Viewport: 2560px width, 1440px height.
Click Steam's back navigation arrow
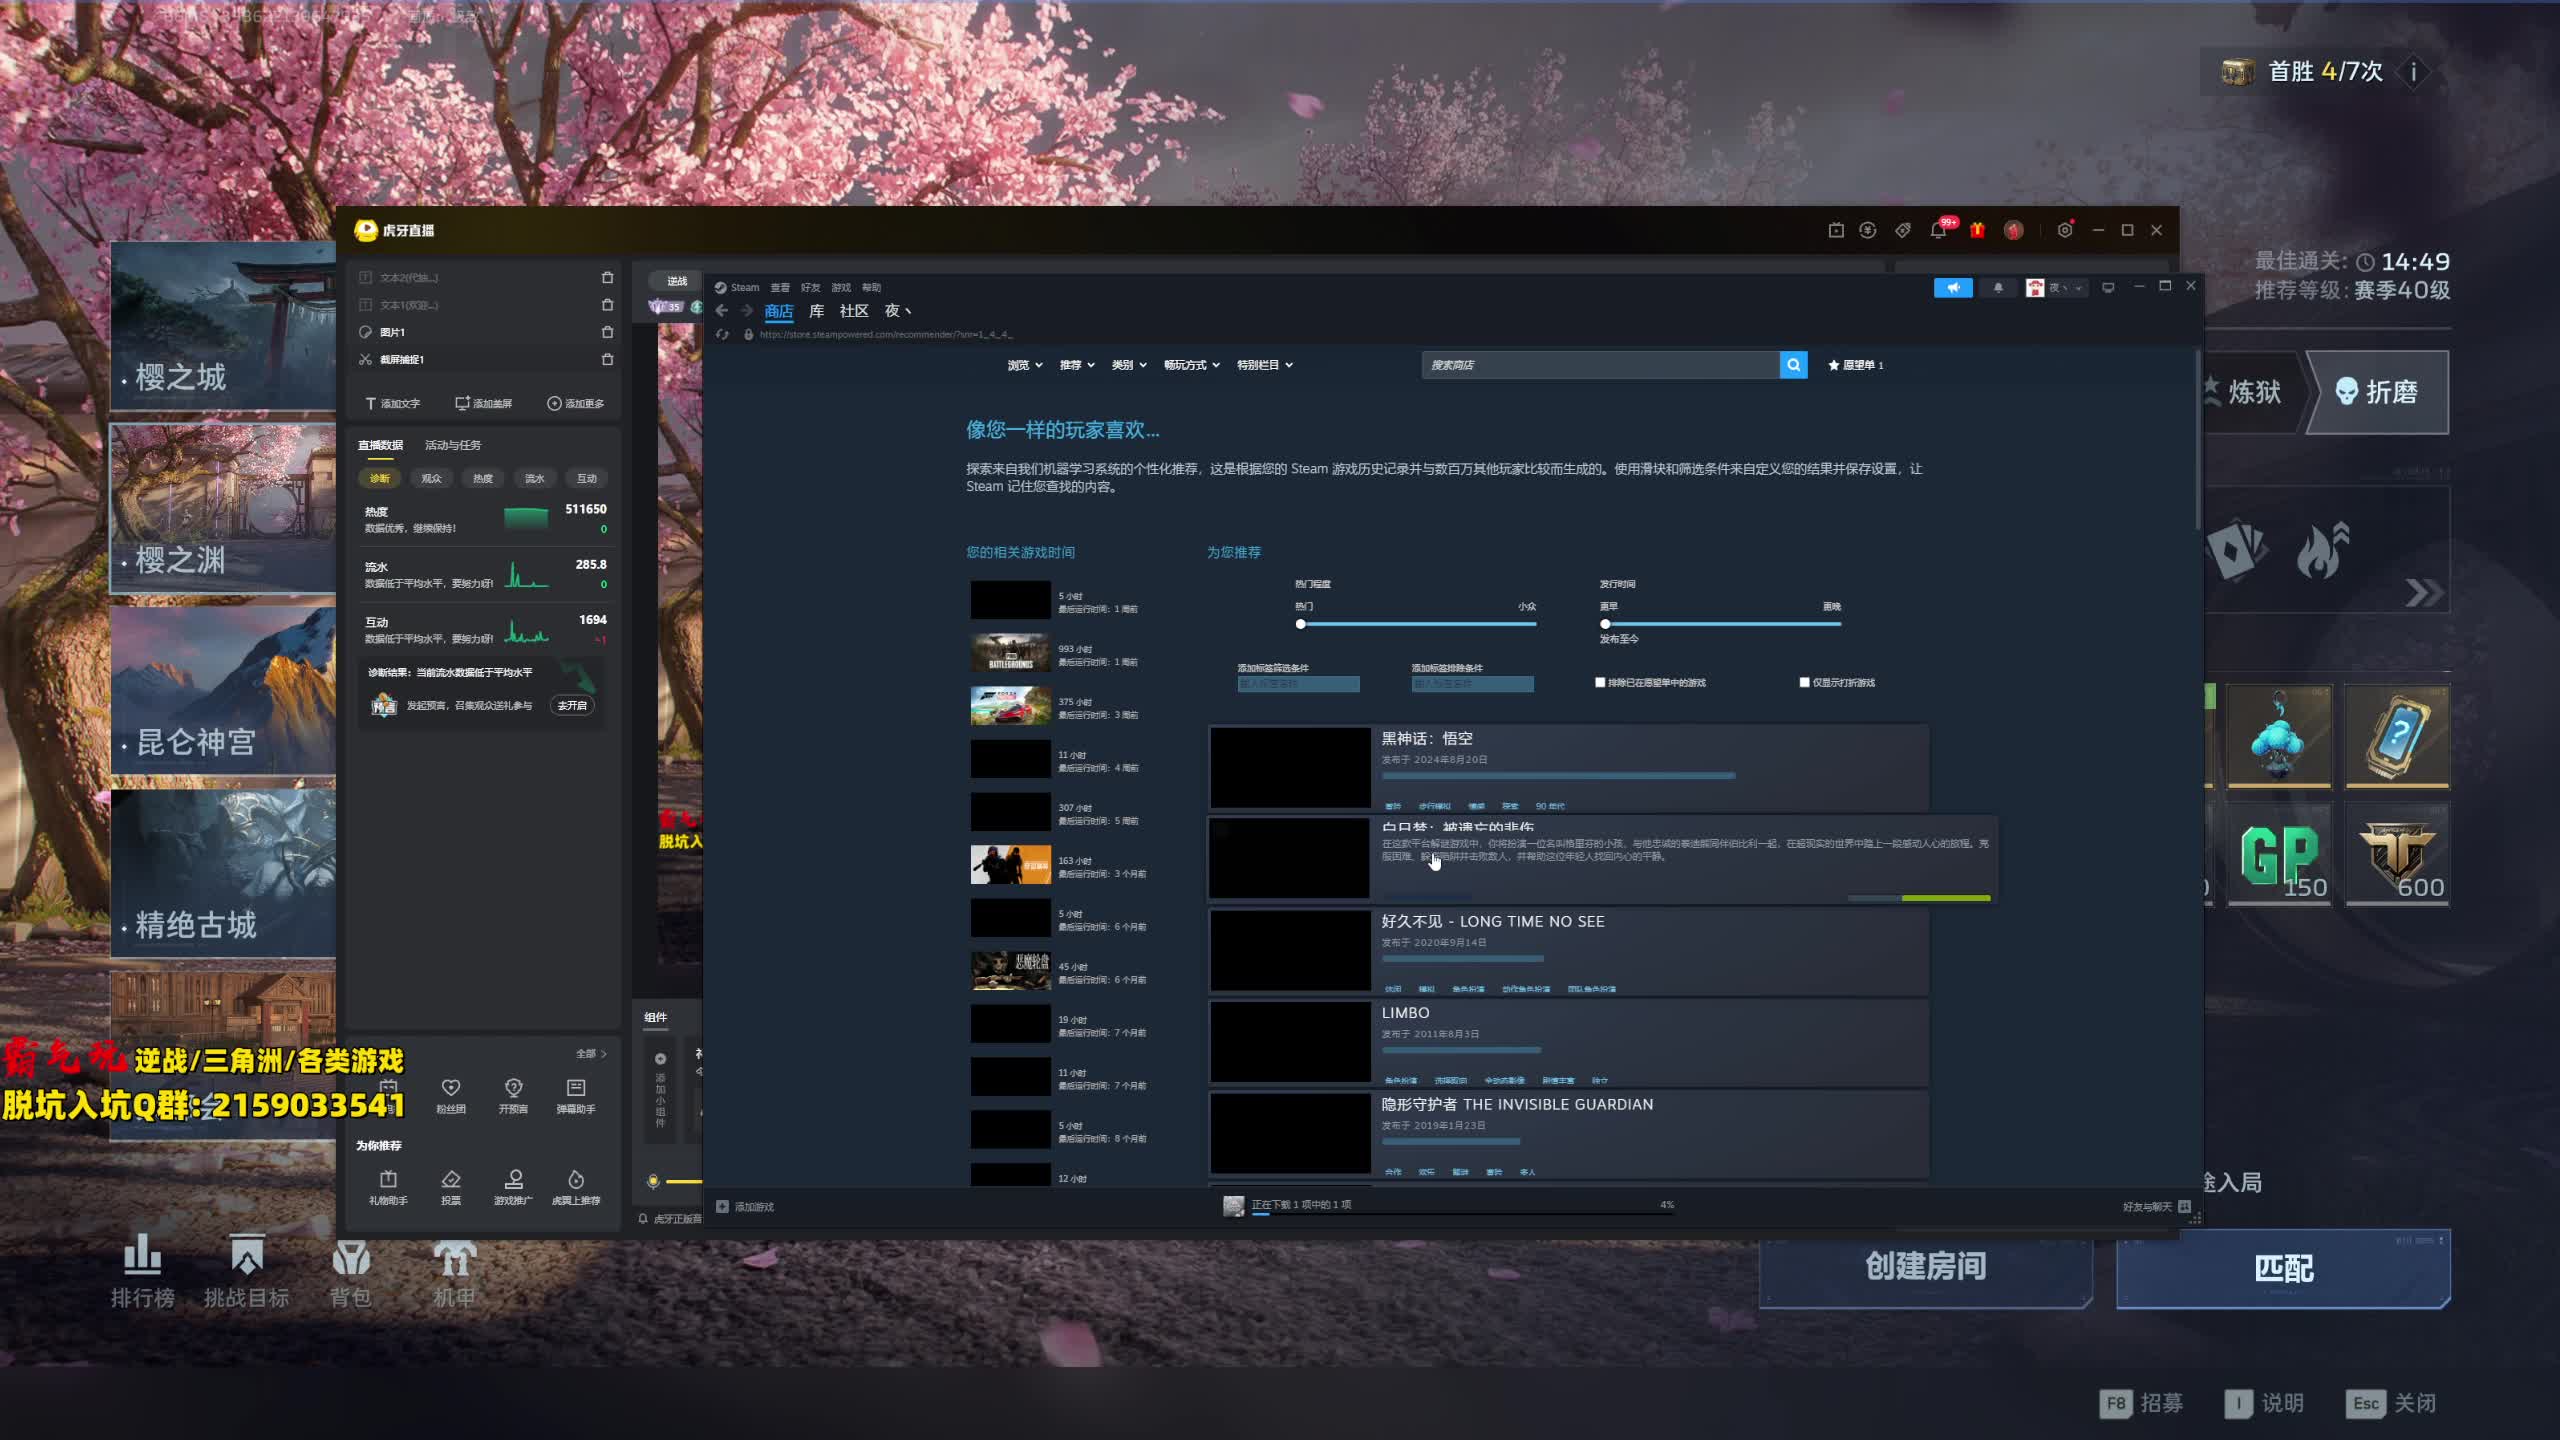coord(722,311)
